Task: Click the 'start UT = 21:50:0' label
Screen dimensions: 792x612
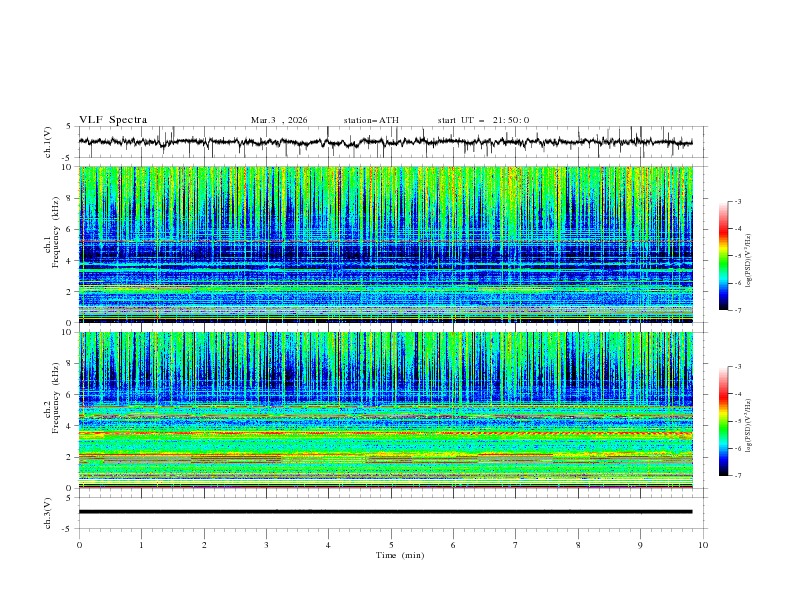Action: click(x=483, y=120)
